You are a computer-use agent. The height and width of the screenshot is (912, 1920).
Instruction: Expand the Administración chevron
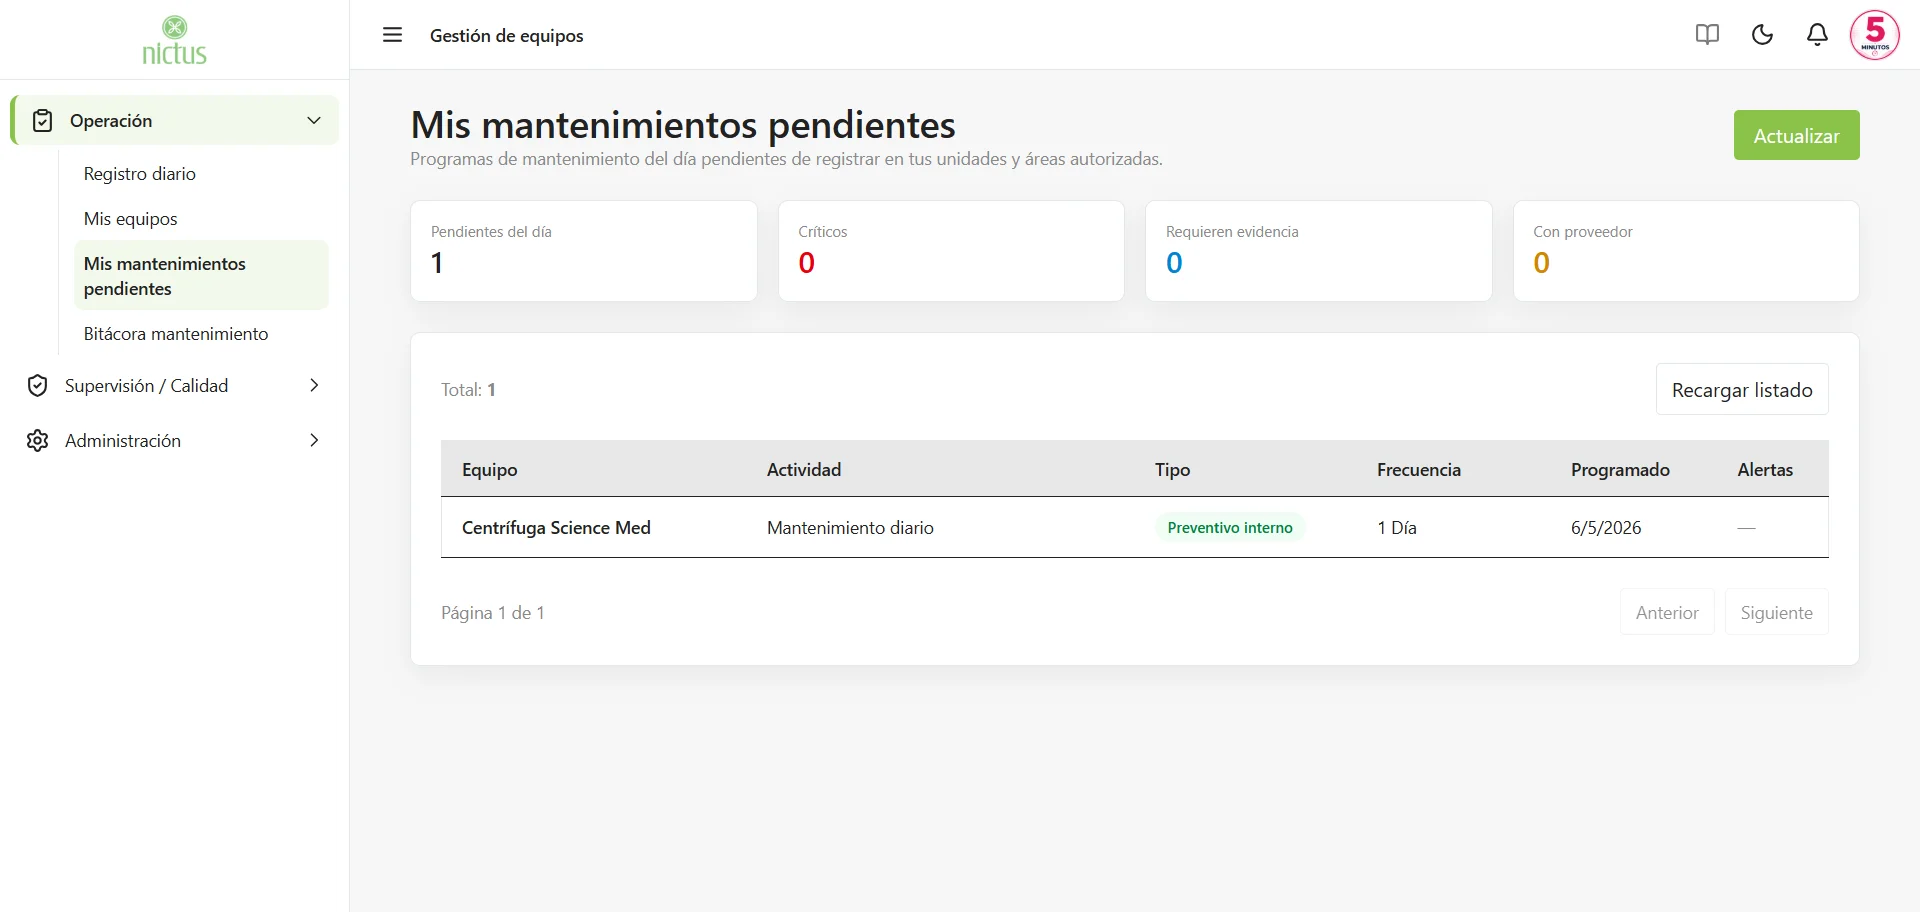coord(314,441)
